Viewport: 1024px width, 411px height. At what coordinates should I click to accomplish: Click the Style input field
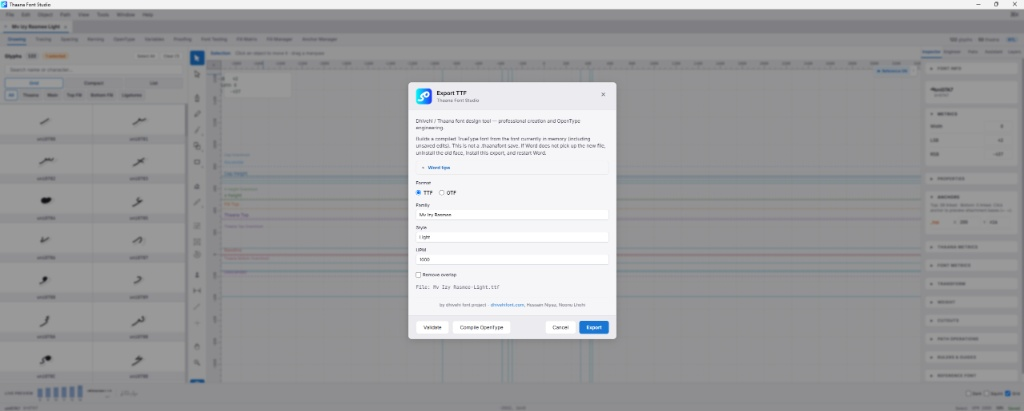pyautogui.click(x=512, y=237)
